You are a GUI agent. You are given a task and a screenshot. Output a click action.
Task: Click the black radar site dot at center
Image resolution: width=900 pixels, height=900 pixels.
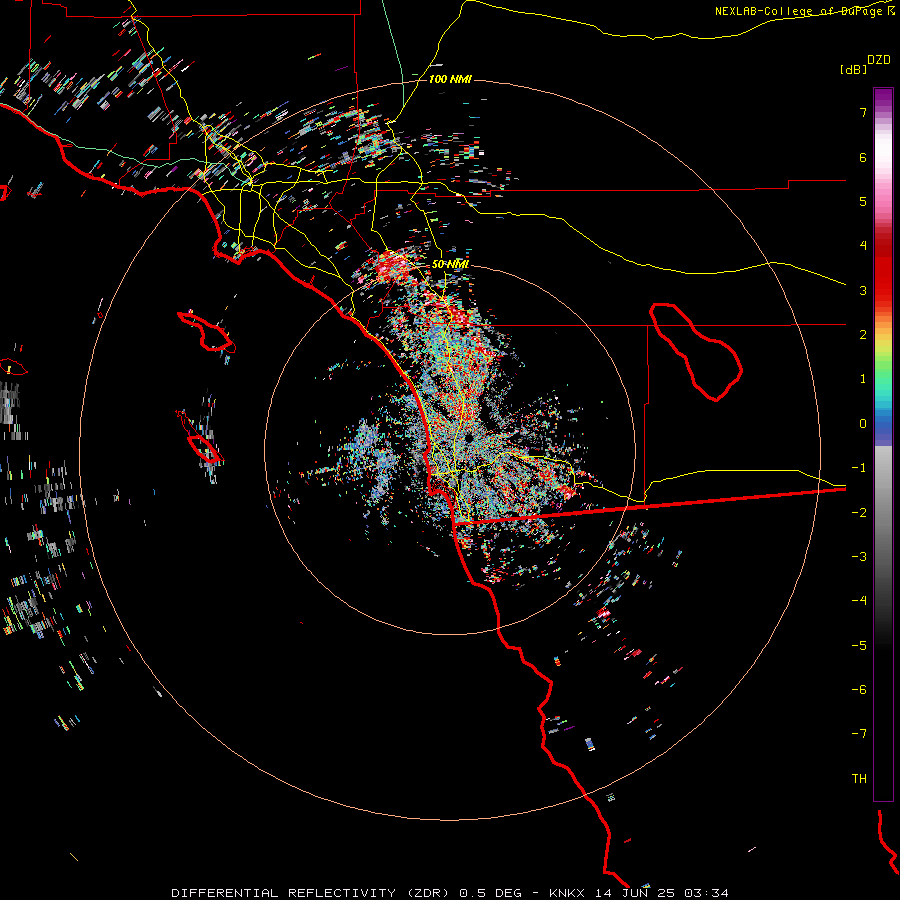468,438
